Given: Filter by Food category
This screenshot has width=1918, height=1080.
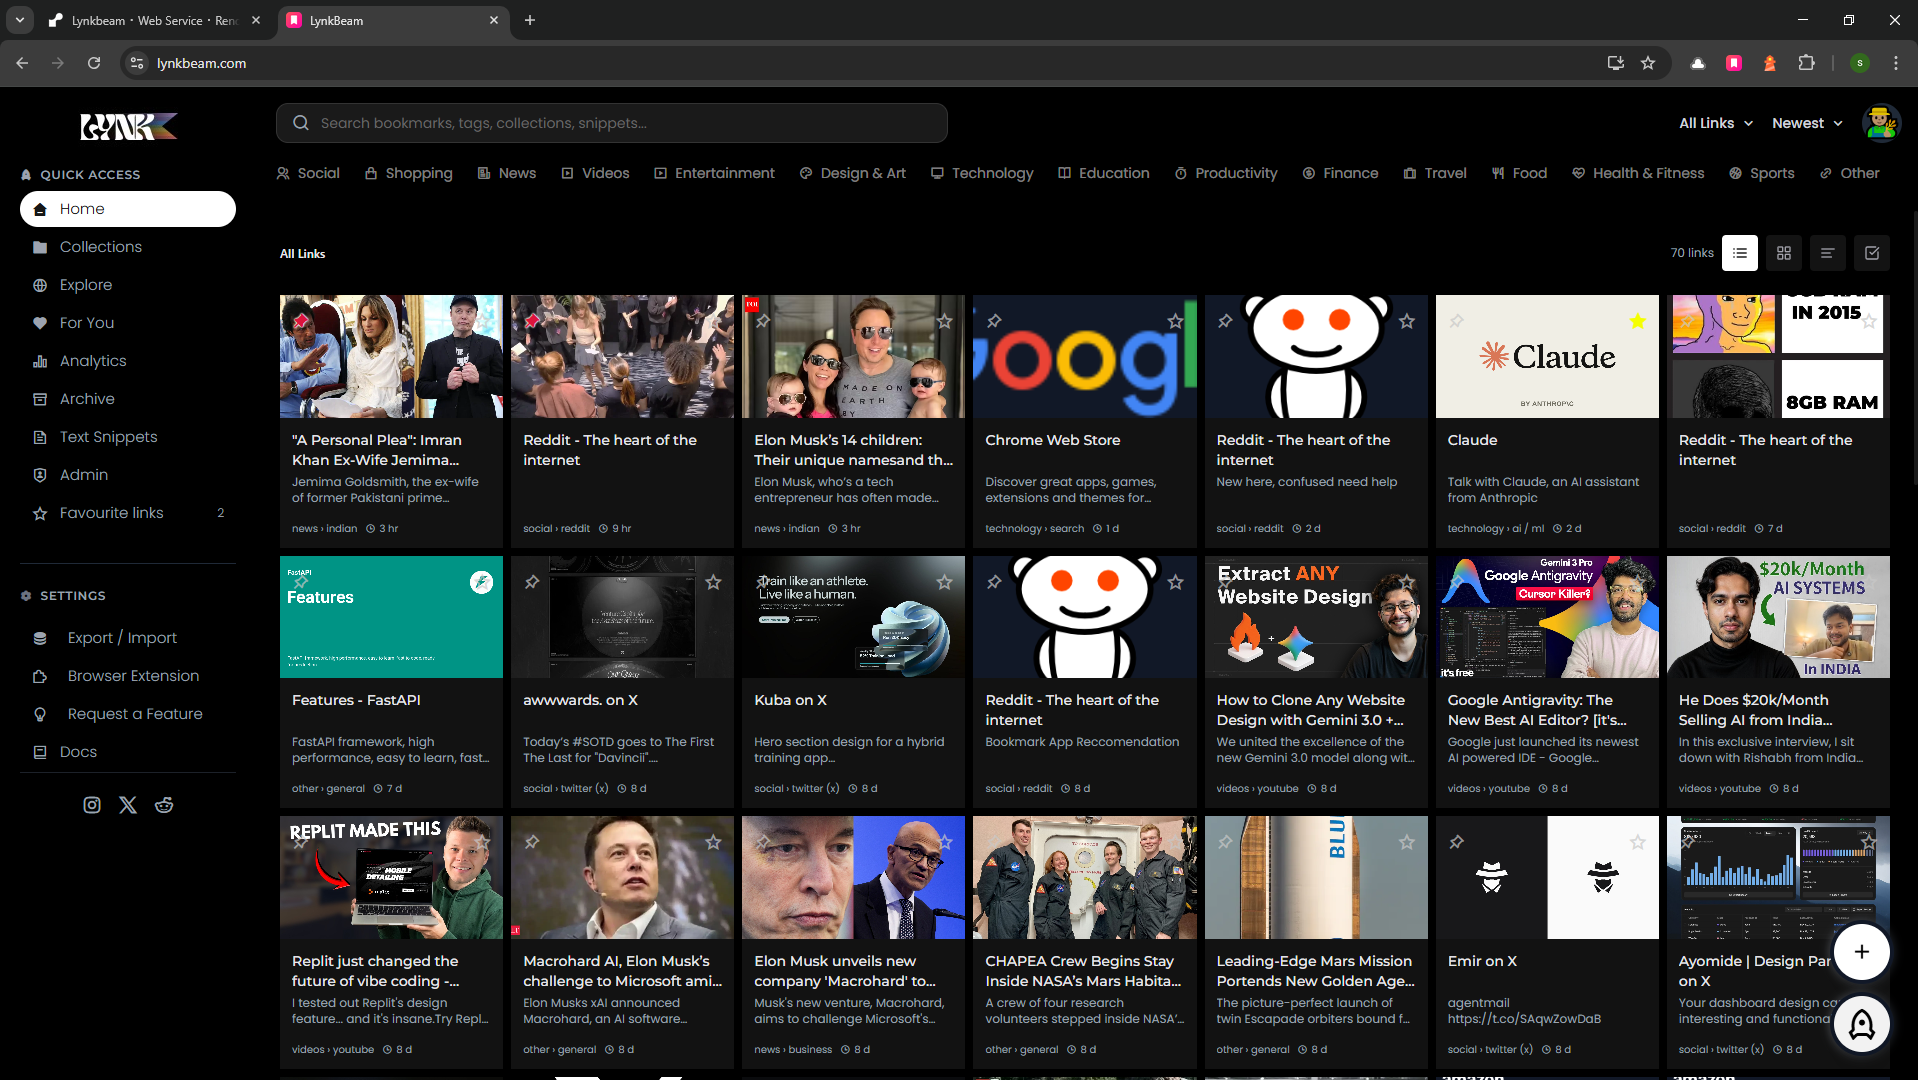Looking at the screenshot, I should (x=1519, y=173).
